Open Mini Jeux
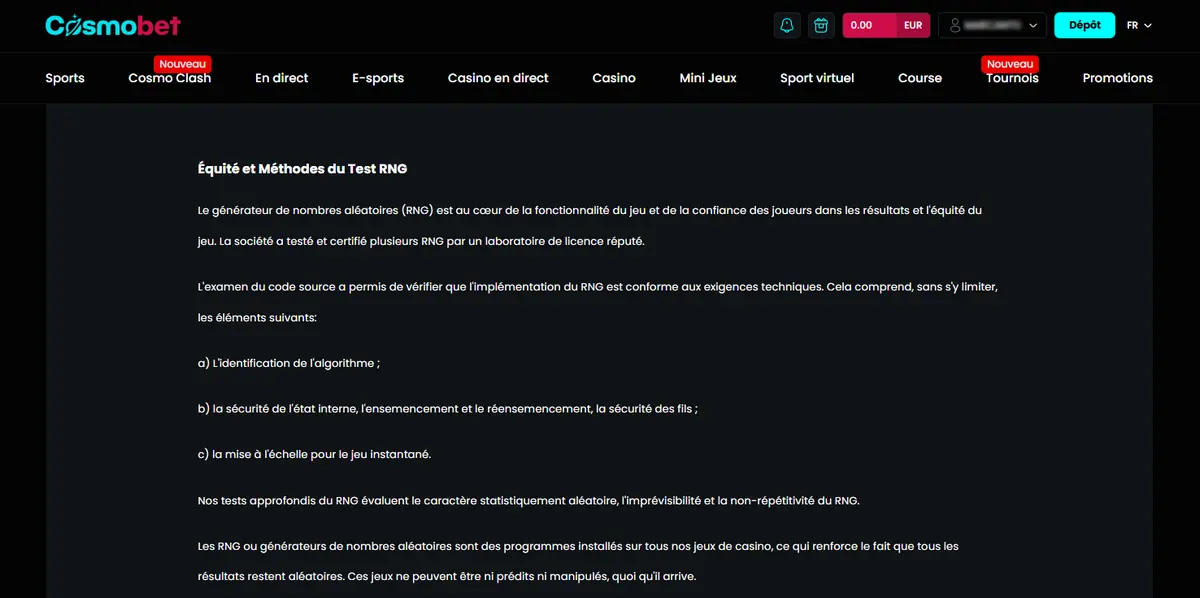1200x598 pixels. coord(708,78)
